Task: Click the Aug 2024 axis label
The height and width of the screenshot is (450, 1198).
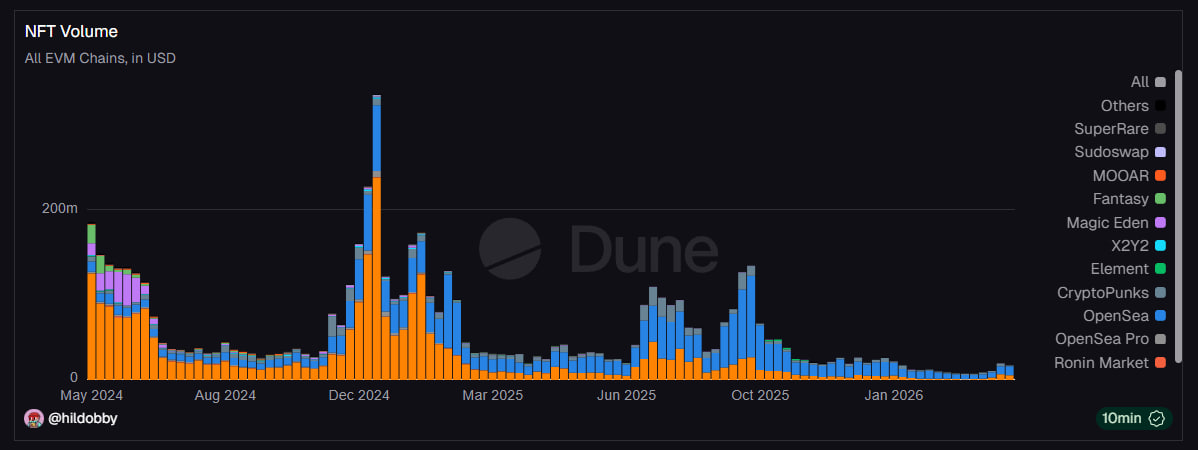Action: [224, 395]
